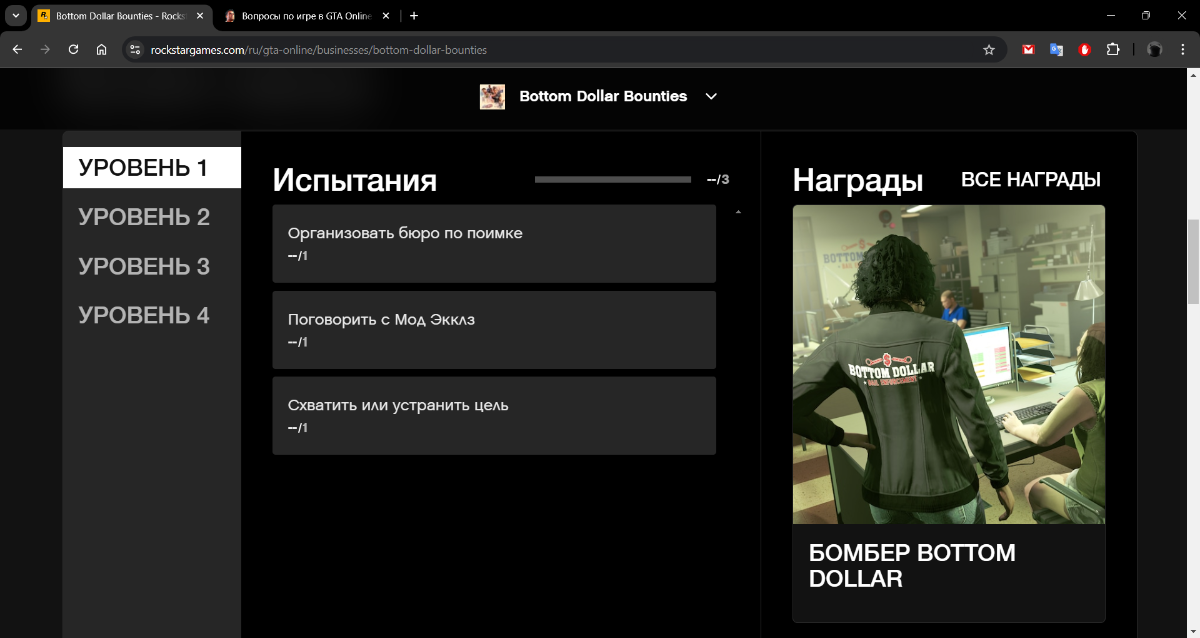The image size is (1200, 638).
Task: Bookmark this page with the star
Action: click(989, 49)
